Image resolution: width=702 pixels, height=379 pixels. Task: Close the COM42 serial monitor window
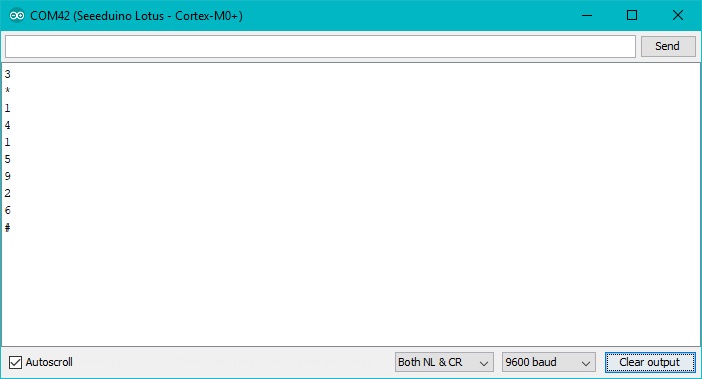(678, 16)
